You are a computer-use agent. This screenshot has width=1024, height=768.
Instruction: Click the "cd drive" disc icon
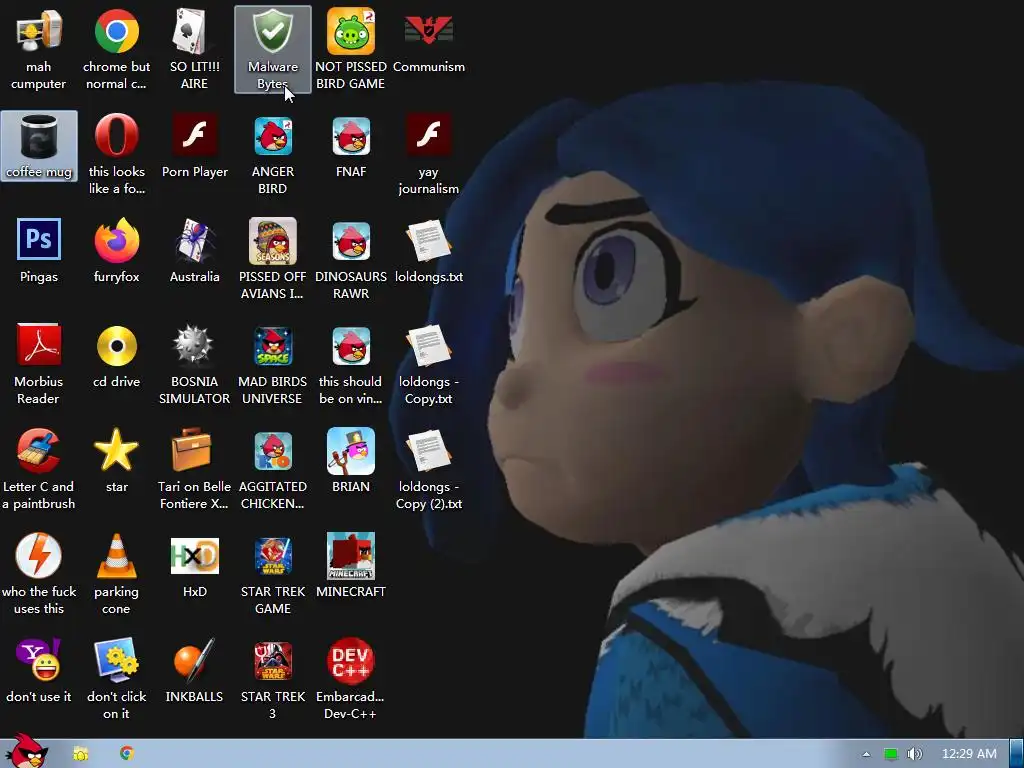pyautogui.click(x=116, y=356)
